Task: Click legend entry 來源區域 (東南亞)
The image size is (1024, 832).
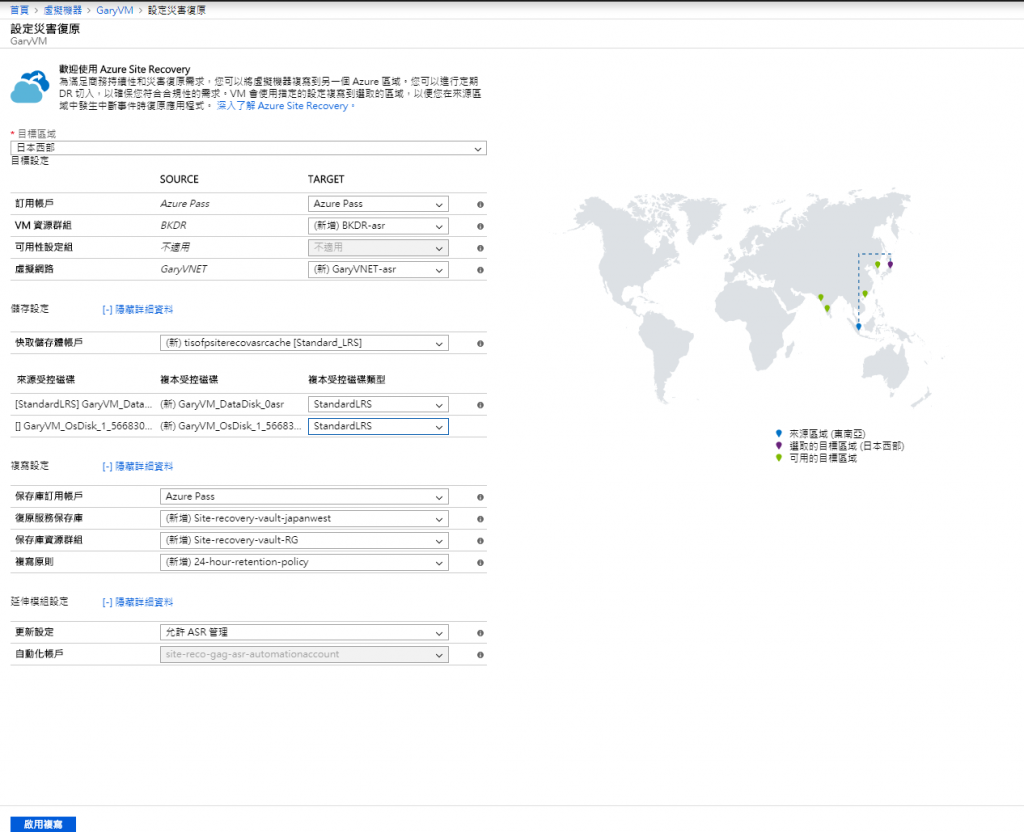Action: coord(827,434)
